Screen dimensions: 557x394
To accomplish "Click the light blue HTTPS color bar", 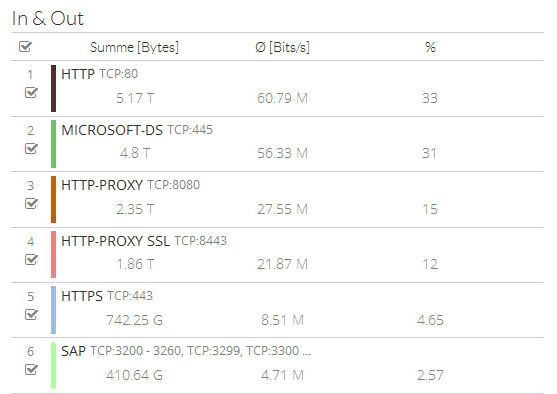I will (53, 310).
